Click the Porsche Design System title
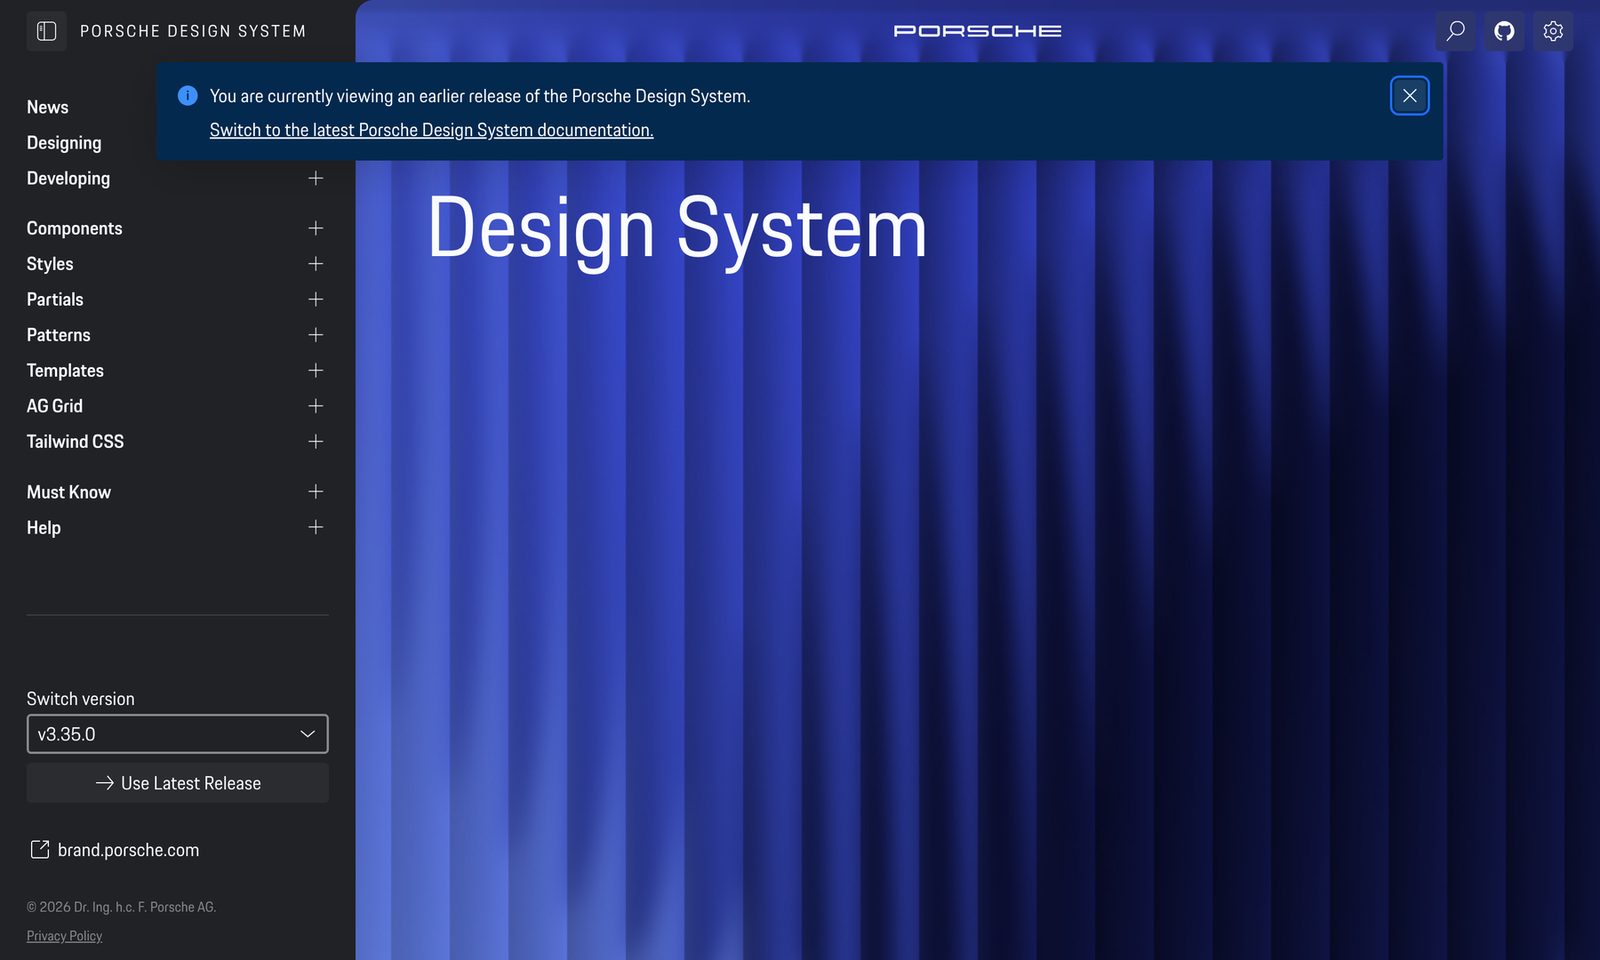 point(193,31)
